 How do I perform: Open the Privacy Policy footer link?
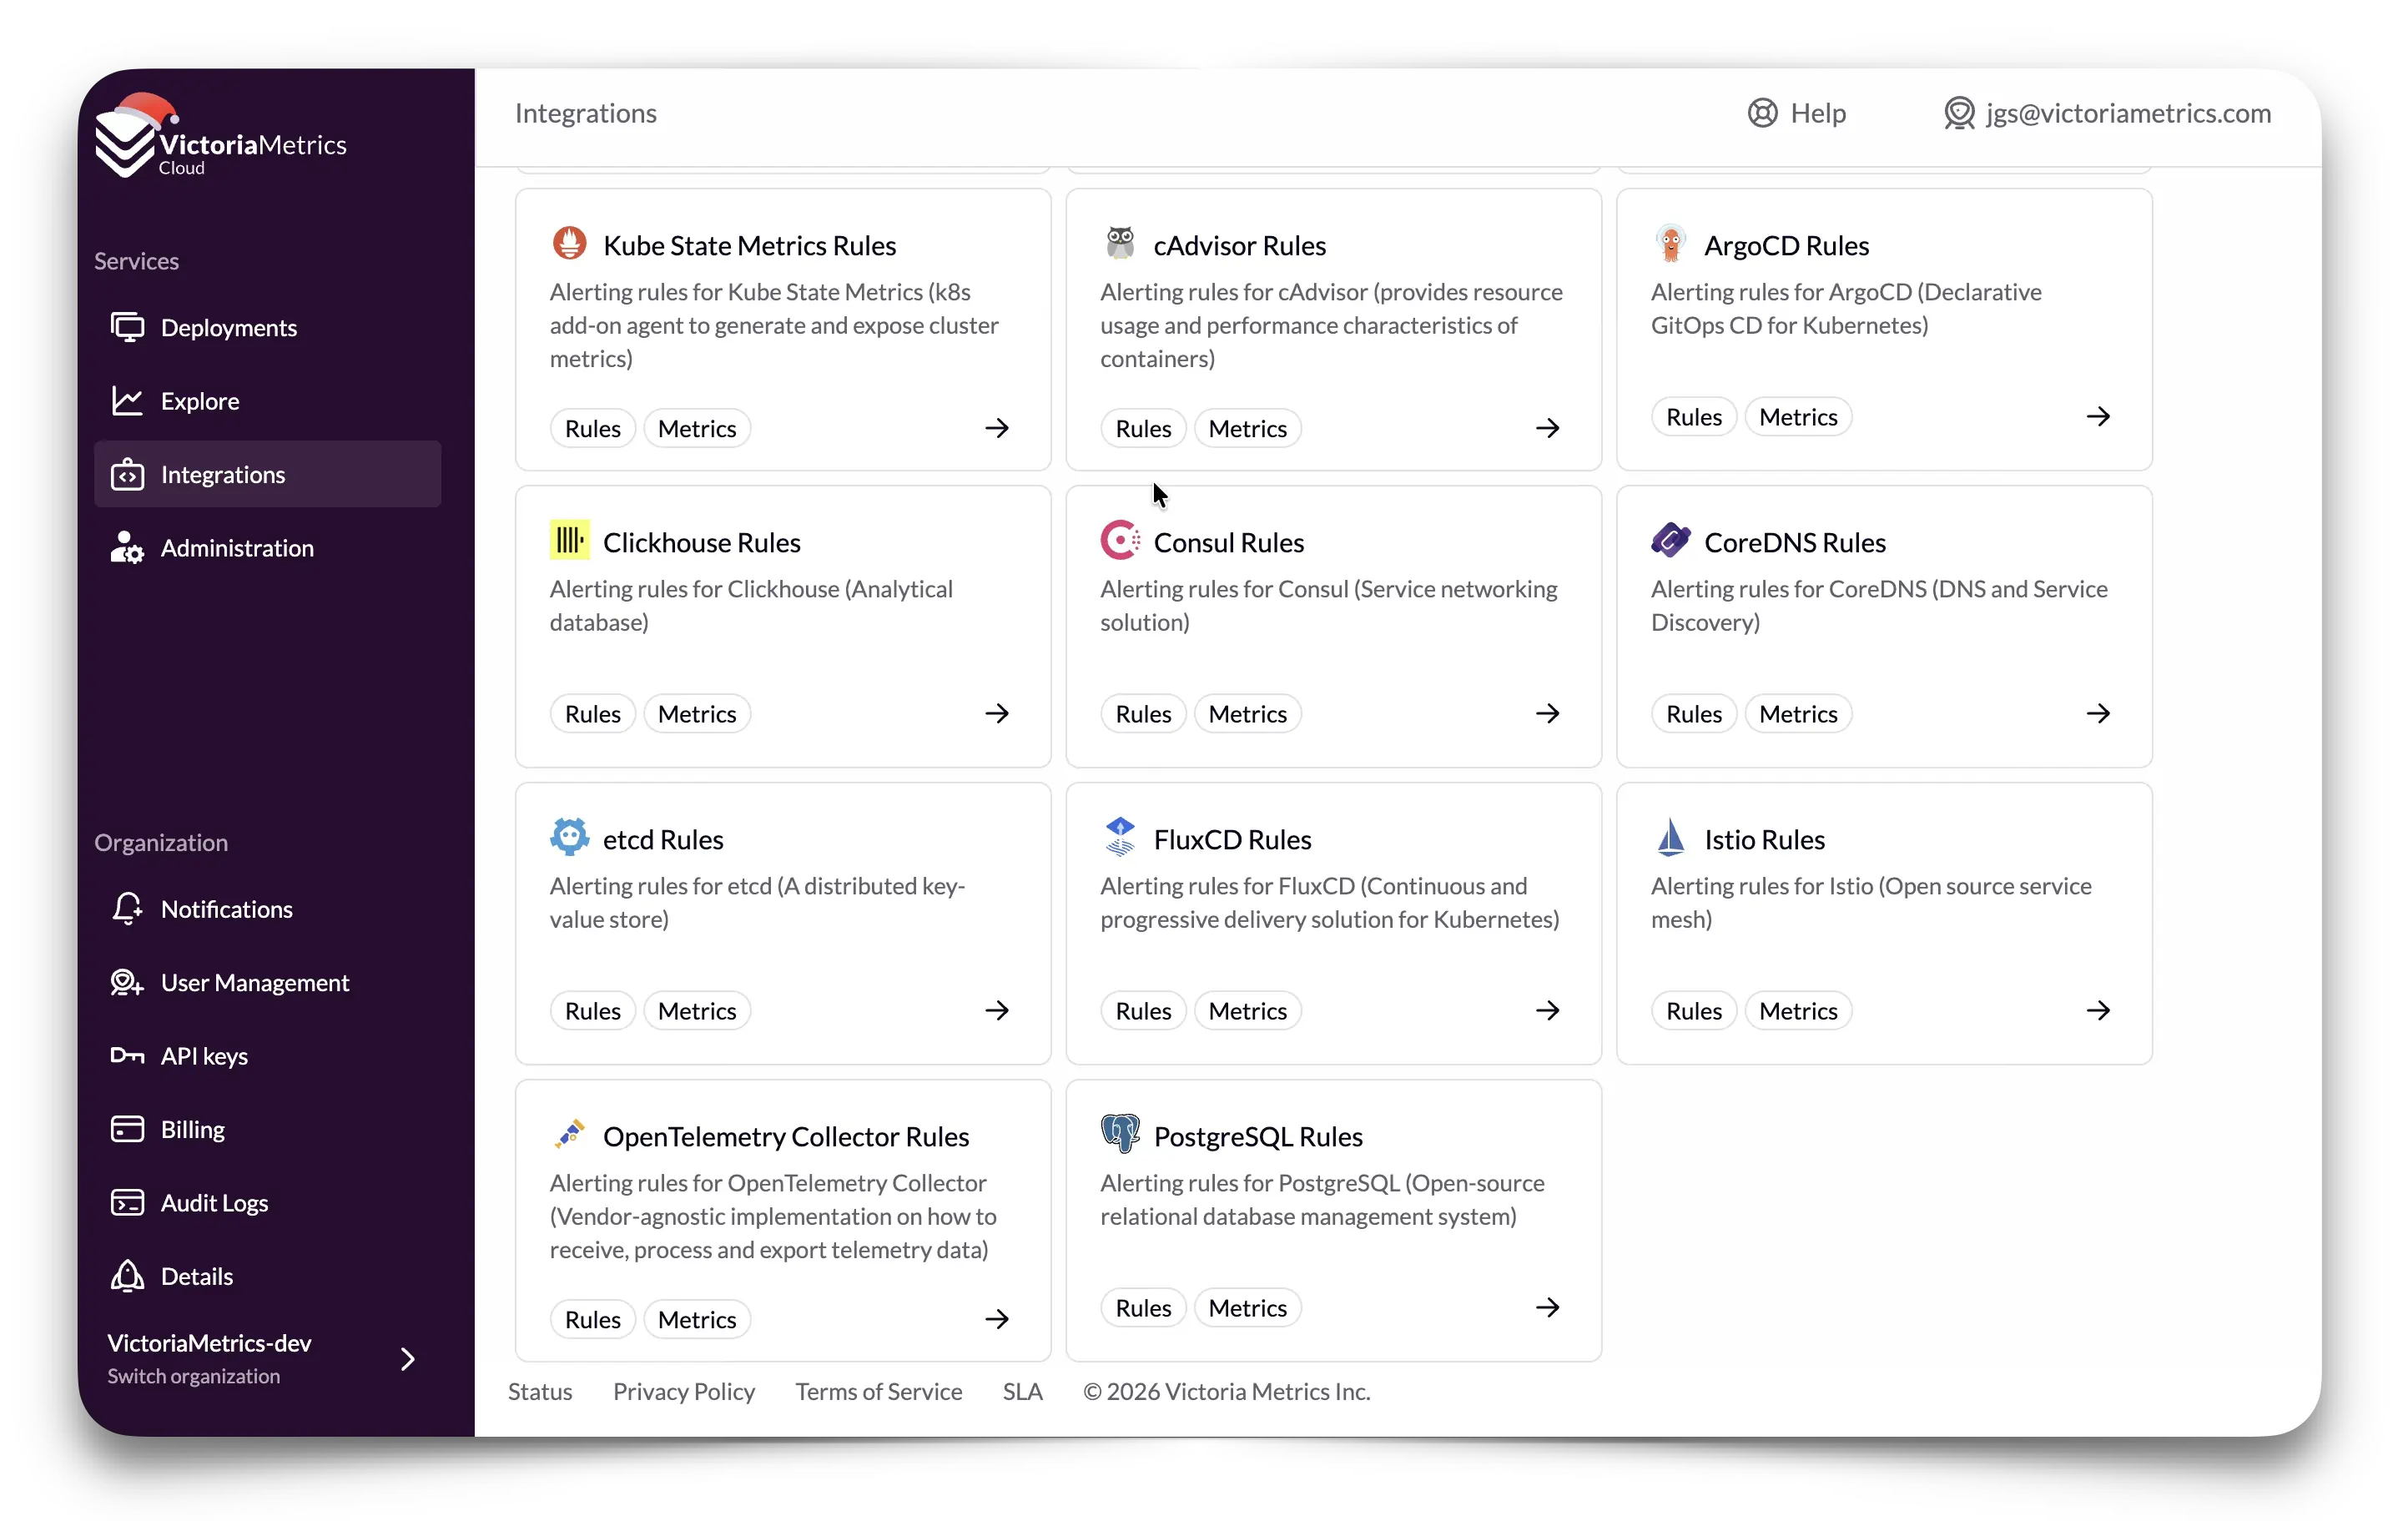[683, 1392]
